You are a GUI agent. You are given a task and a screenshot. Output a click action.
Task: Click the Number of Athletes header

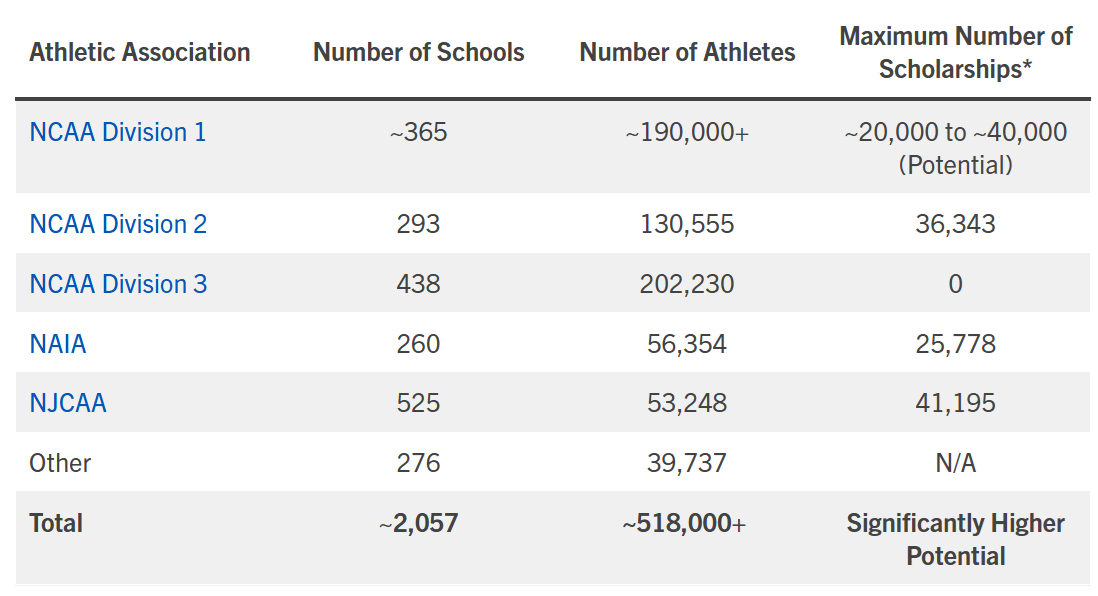pos(687,52)
